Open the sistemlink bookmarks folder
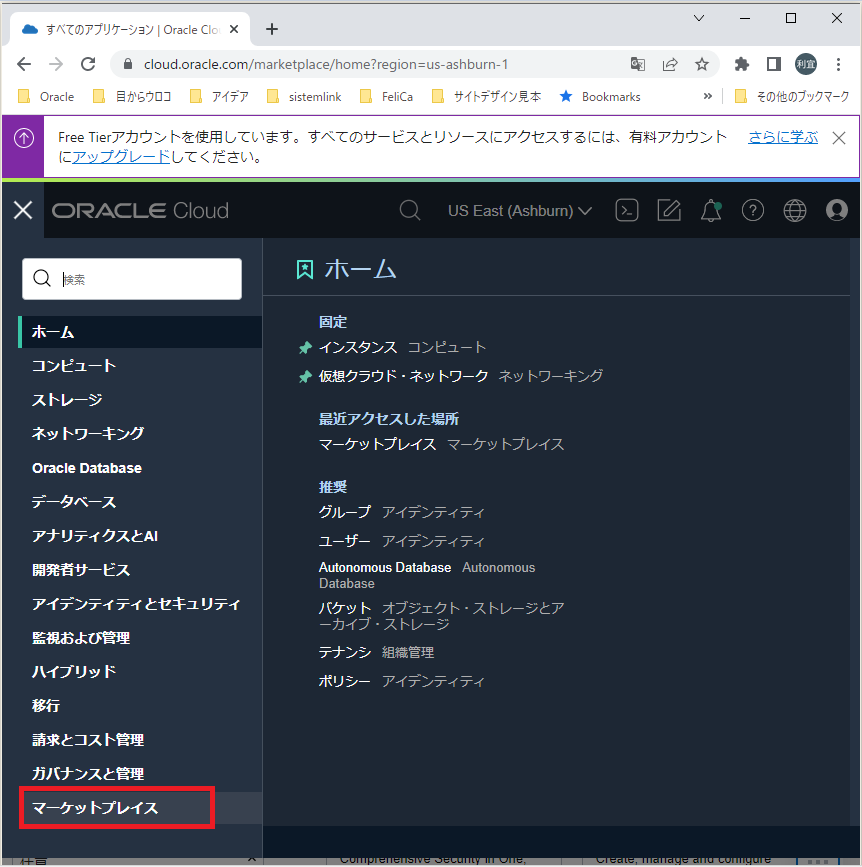Screen dimensions: 862x867 [x=304, y=97]
